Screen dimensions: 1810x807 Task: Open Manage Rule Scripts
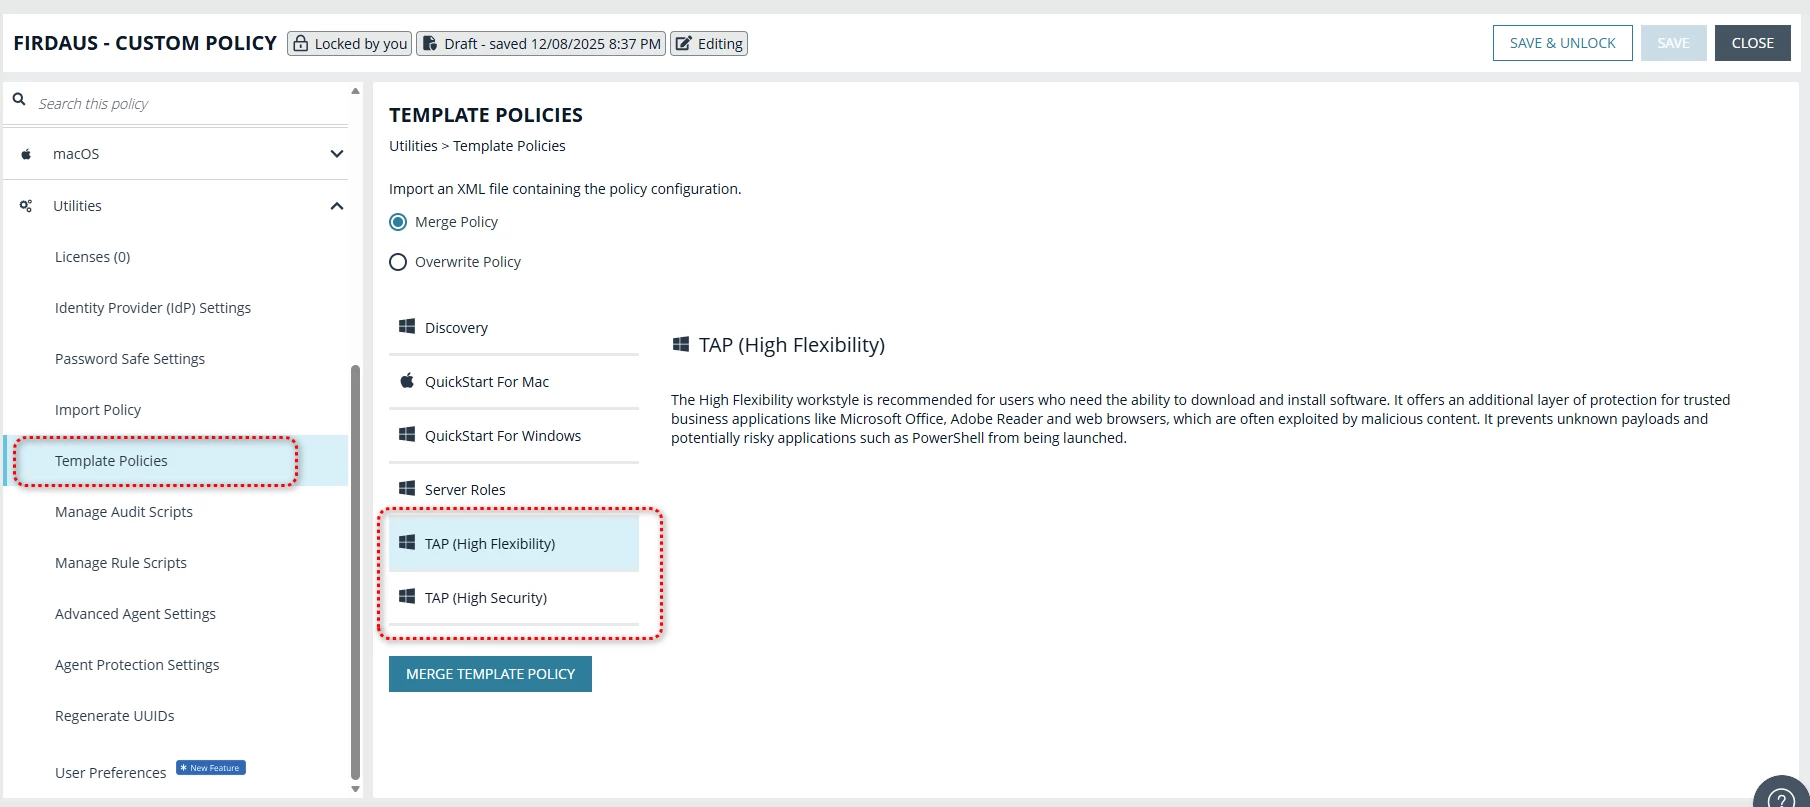point(121,563)
